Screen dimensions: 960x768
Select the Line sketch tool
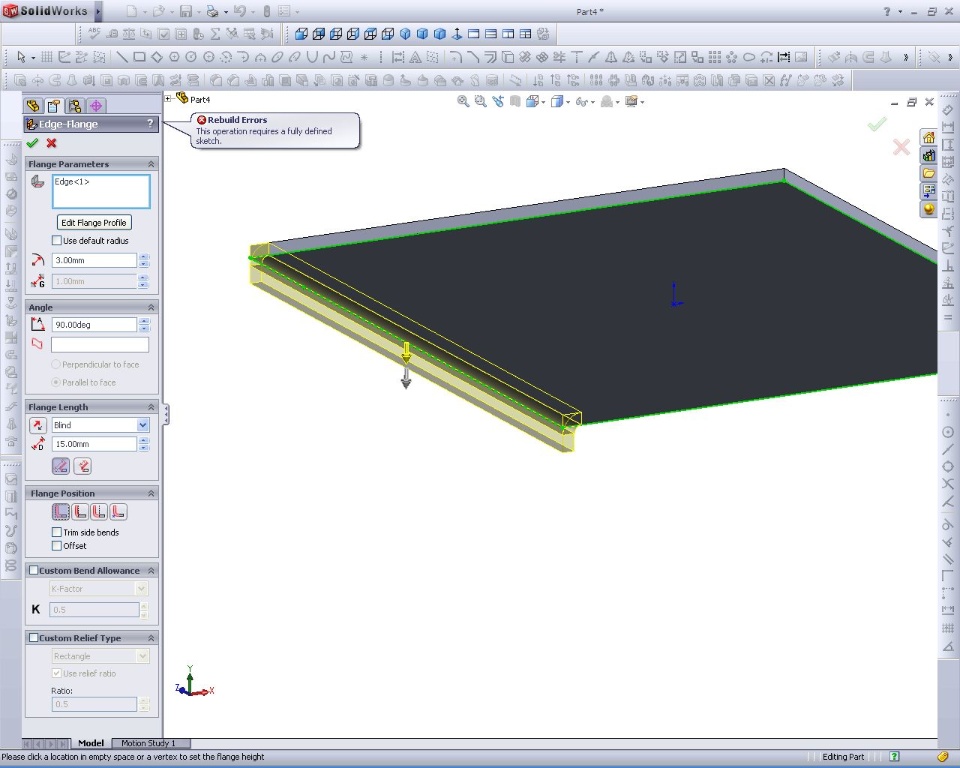pos(122,57)
